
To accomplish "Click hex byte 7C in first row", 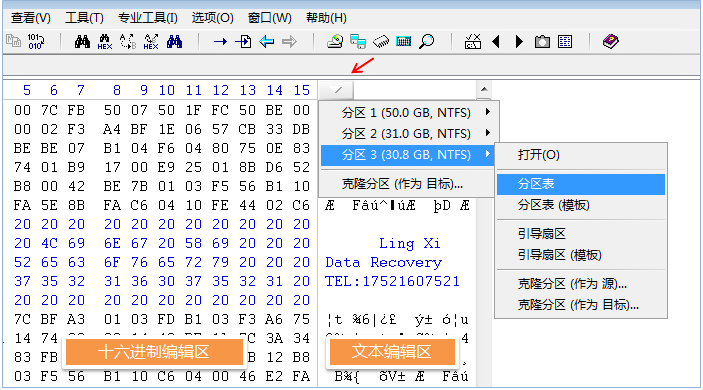I will tap(49, 110).
